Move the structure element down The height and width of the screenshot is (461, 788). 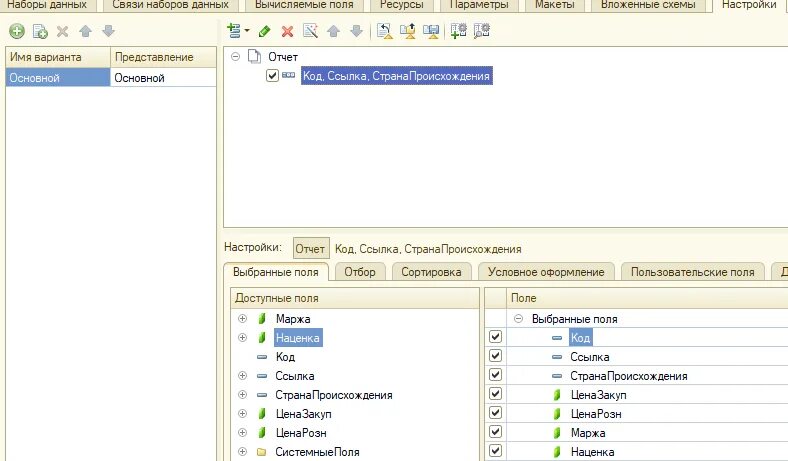356,31
